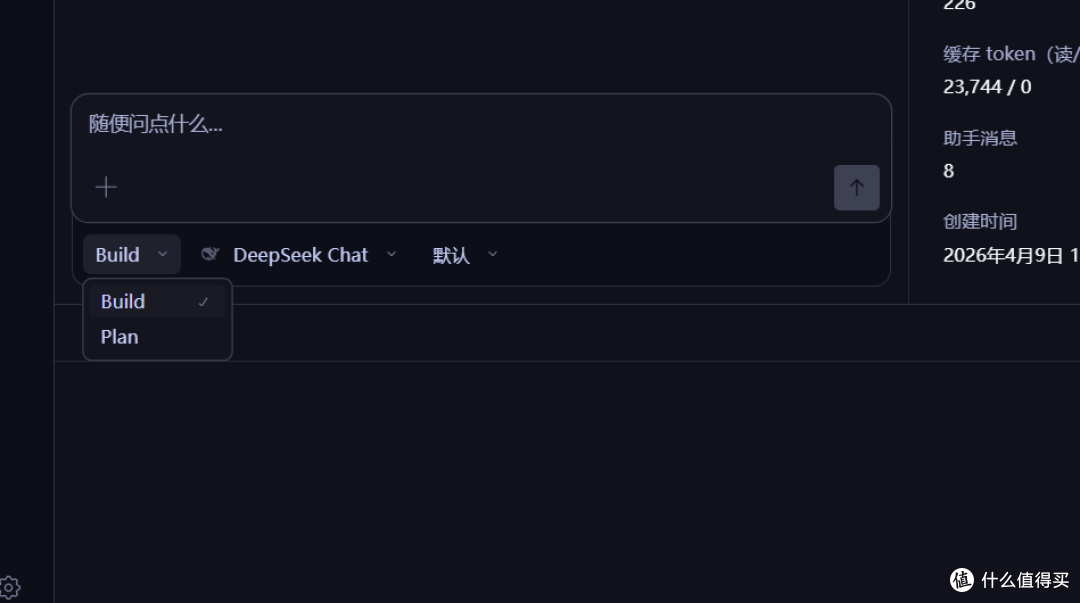Viewport: 1080px width, 603px height.
Task: Open the Build mode dropdown
Action: click(132, 254)
